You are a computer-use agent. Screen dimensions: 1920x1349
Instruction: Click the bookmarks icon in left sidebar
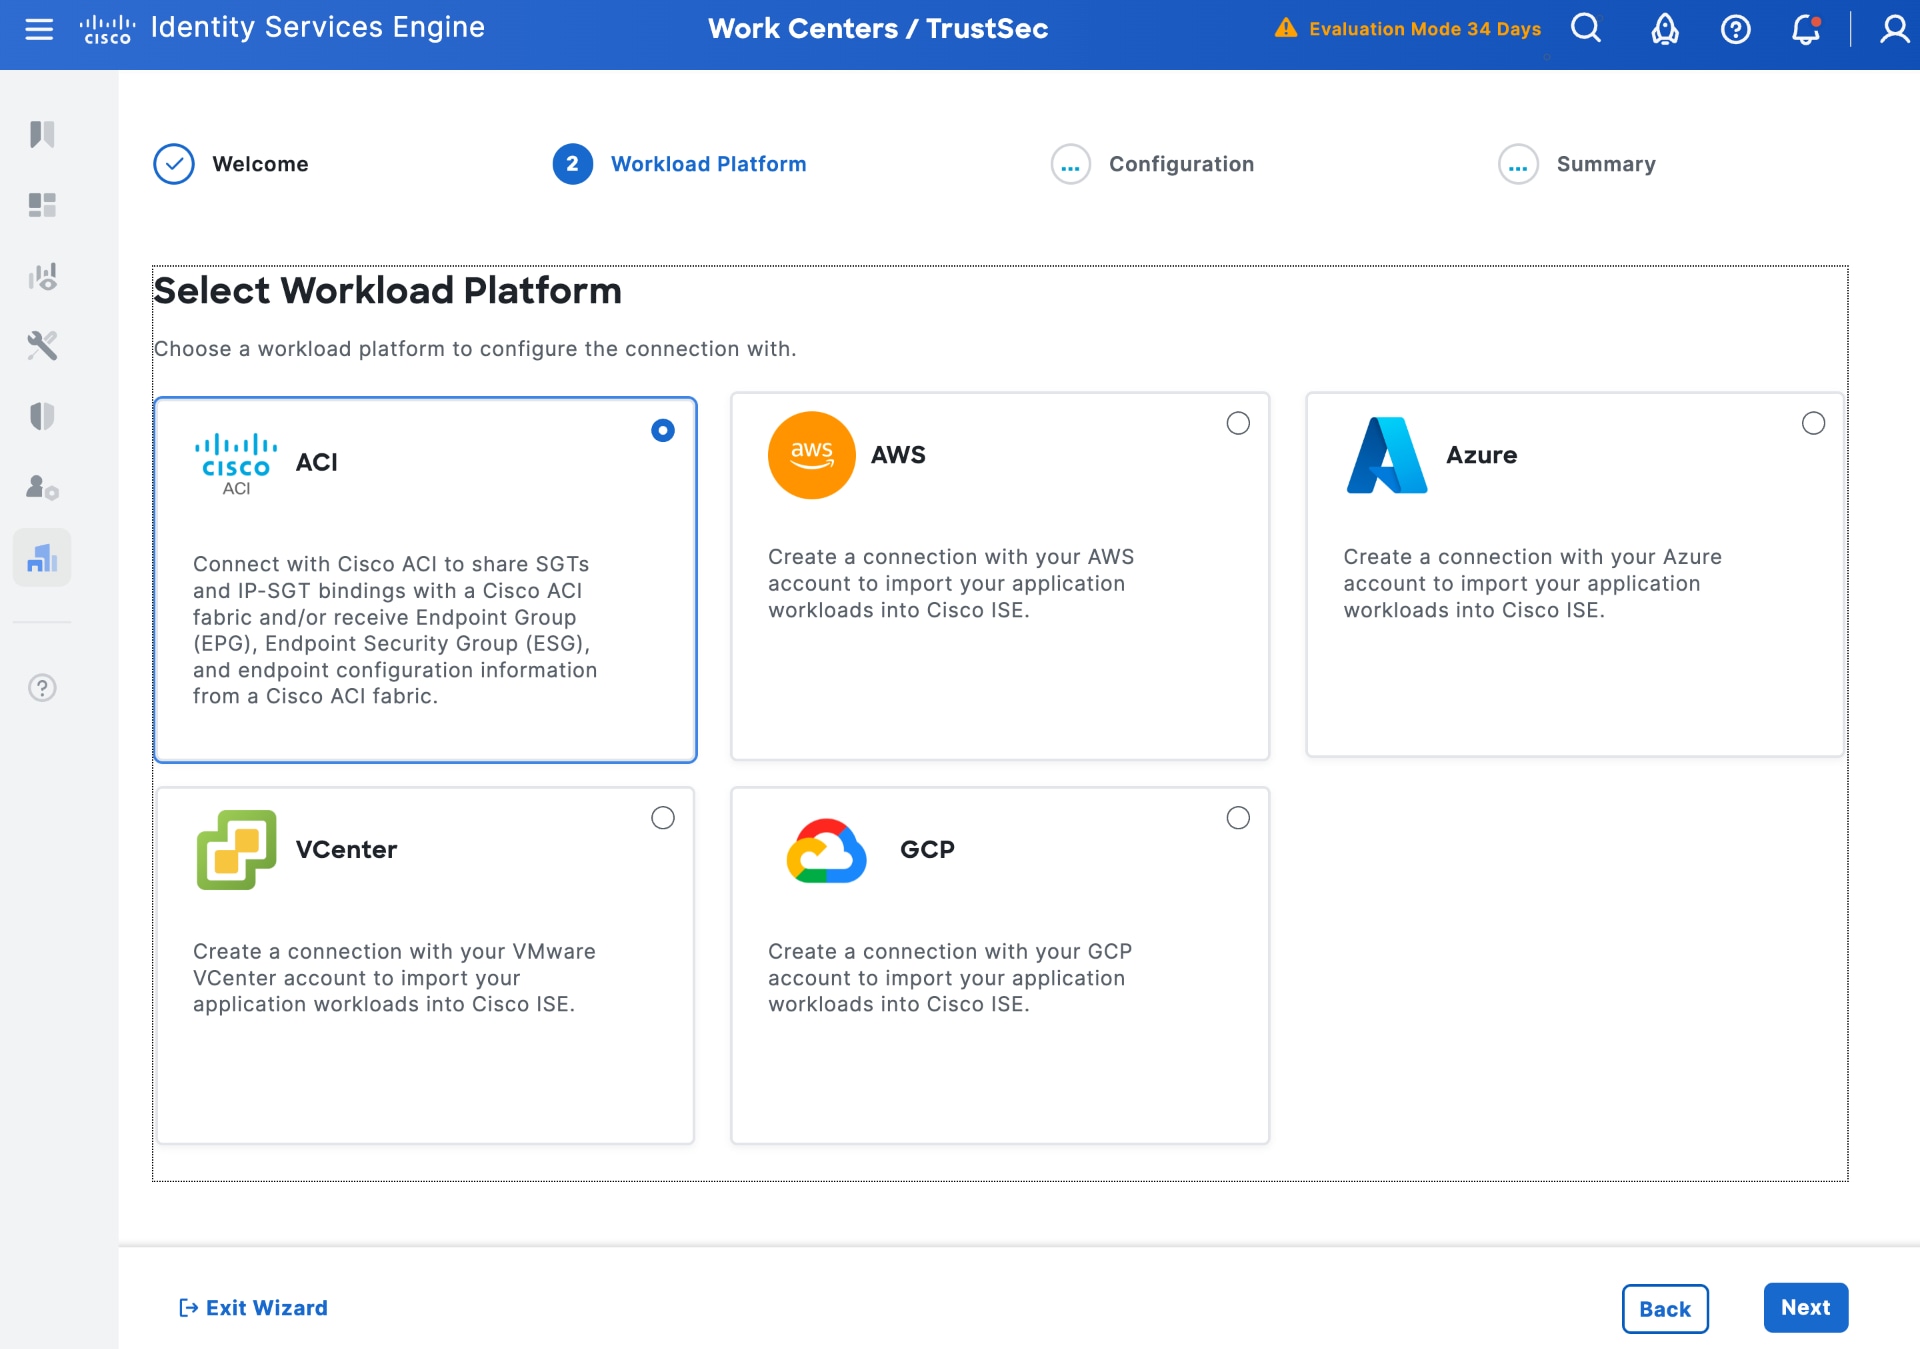coord(42,134)
